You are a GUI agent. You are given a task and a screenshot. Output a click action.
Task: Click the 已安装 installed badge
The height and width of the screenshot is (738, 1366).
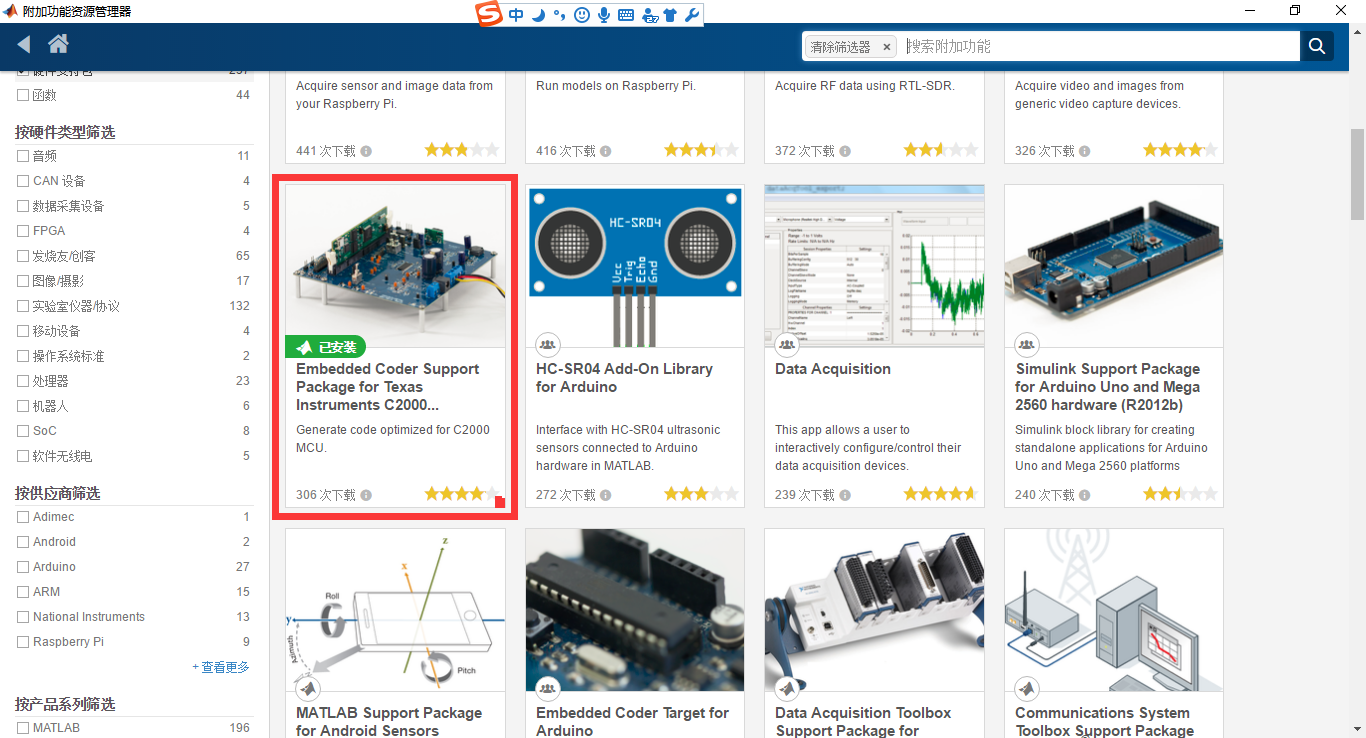(326, 347)
